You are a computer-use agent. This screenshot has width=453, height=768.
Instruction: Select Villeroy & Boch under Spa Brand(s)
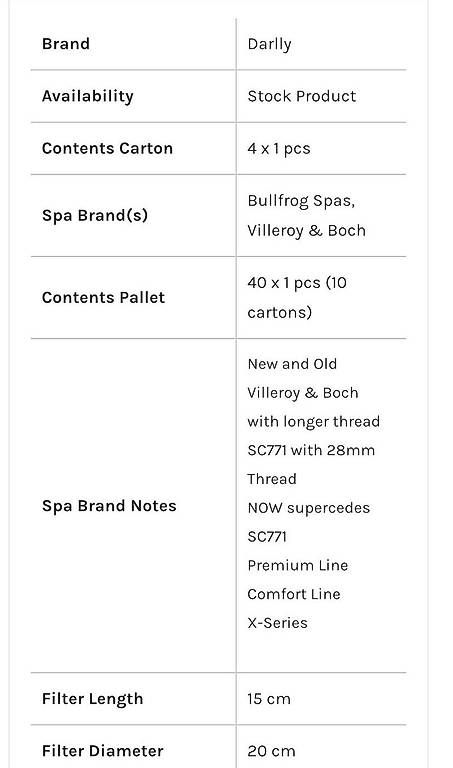(x=307, y=230)
